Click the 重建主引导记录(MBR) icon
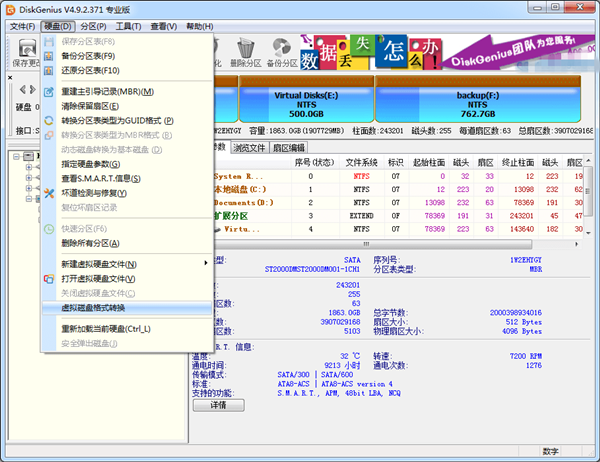 (x=49, y=92)
